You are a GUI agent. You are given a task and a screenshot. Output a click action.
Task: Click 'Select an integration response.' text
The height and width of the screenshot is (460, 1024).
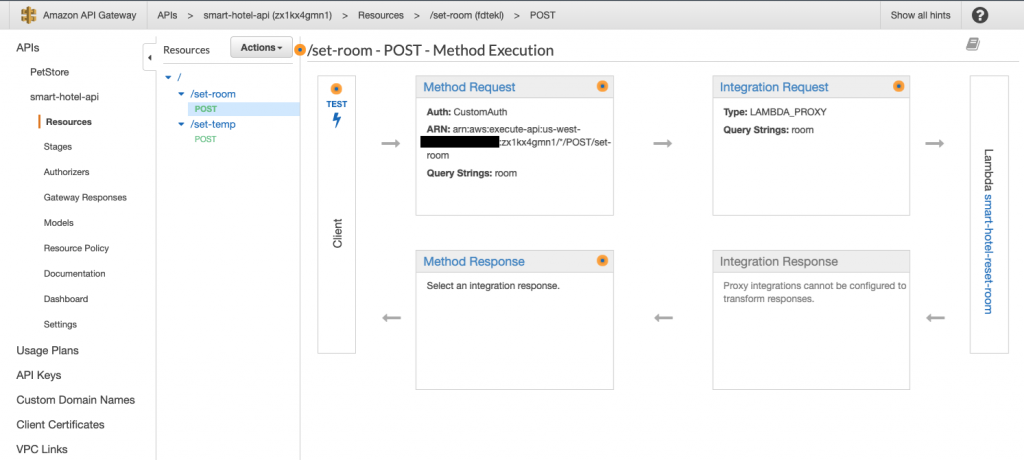pyautogui.click(x=493, y=286)
